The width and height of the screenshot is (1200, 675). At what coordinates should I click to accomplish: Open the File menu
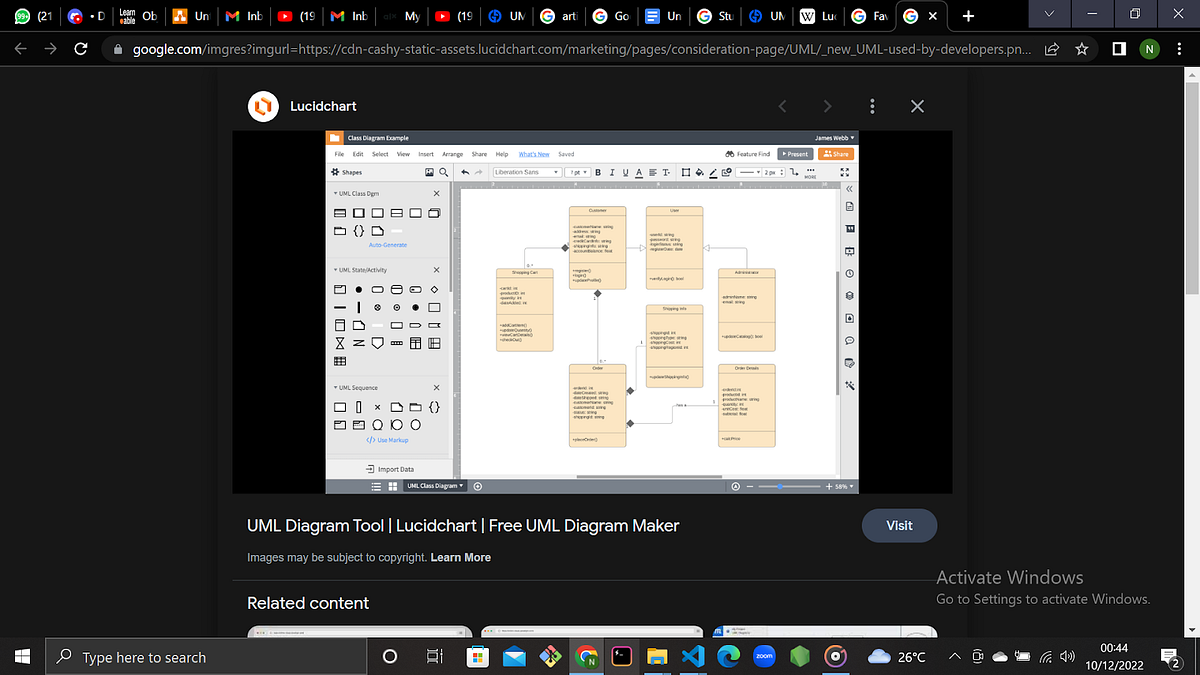[x=340, y=154]
